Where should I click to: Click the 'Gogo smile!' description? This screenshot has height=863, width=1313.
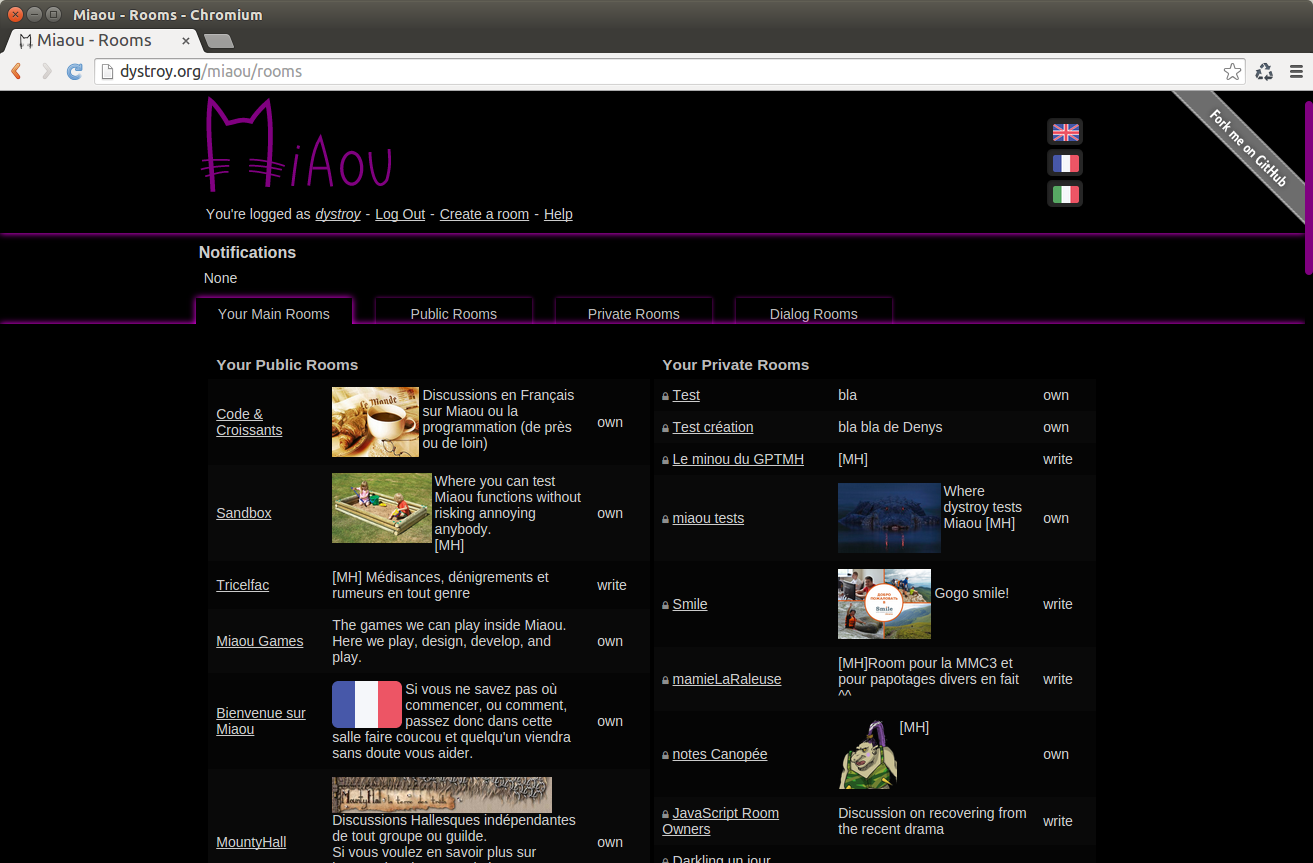coord(972,593)
